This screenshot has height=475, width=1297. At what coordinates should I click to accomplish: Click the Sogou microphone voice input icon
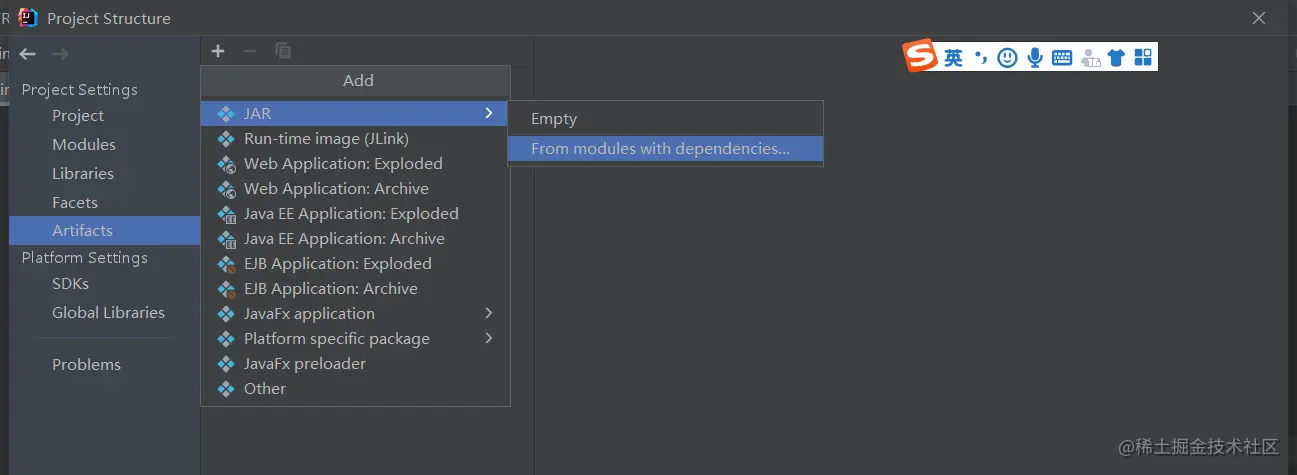pos(1035,58)
